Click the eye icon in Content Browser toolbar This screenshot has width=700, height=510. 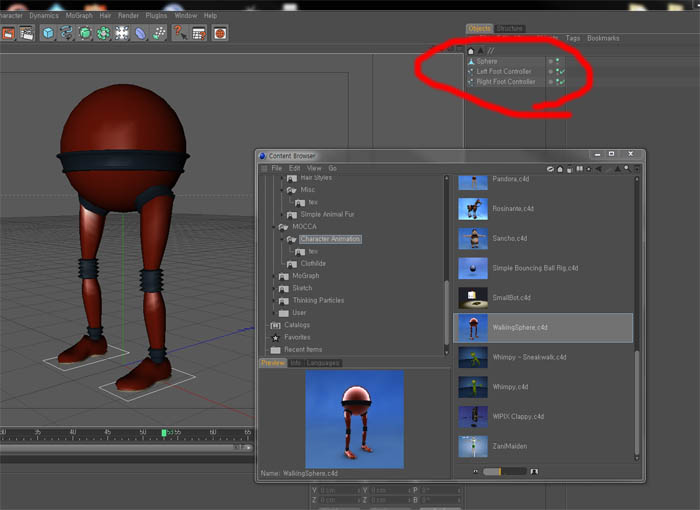tap(550, 169)
